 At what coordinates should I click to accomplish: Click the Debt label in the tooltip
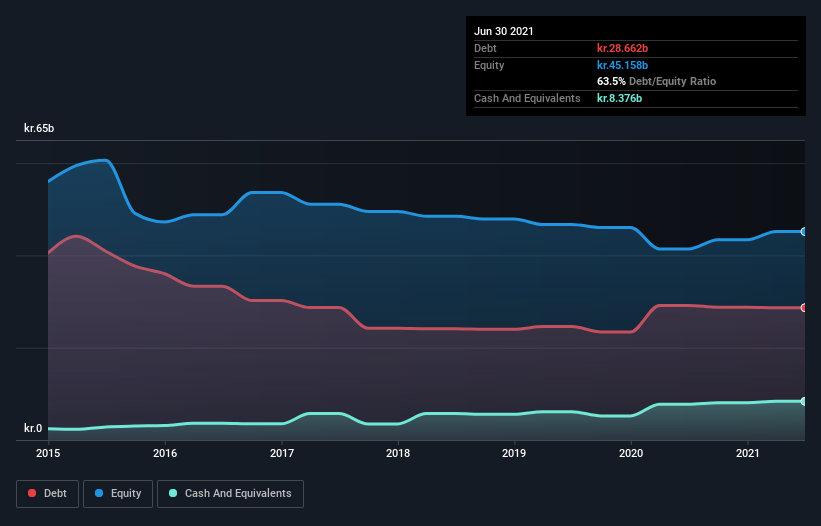pos(485,48)
